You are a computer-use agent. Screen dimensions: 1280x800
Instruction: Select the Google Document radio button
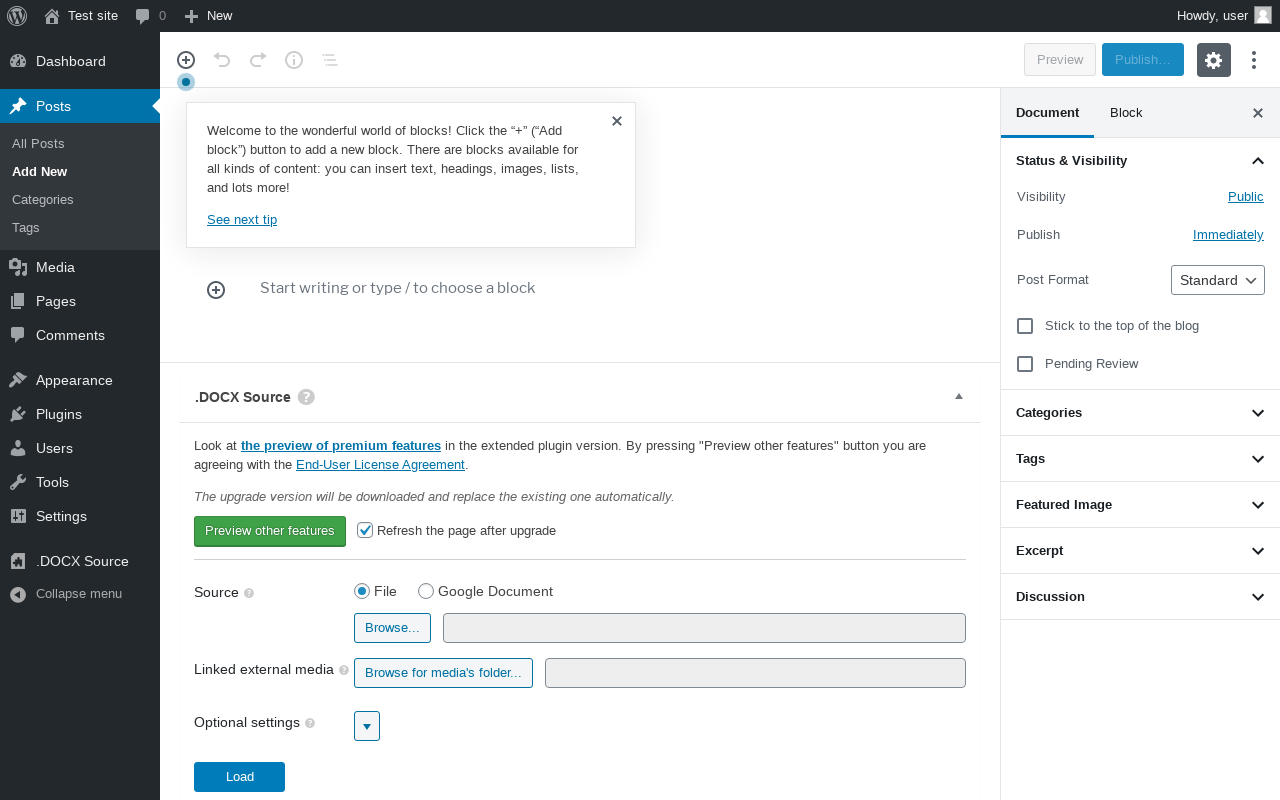click(426, 592)
